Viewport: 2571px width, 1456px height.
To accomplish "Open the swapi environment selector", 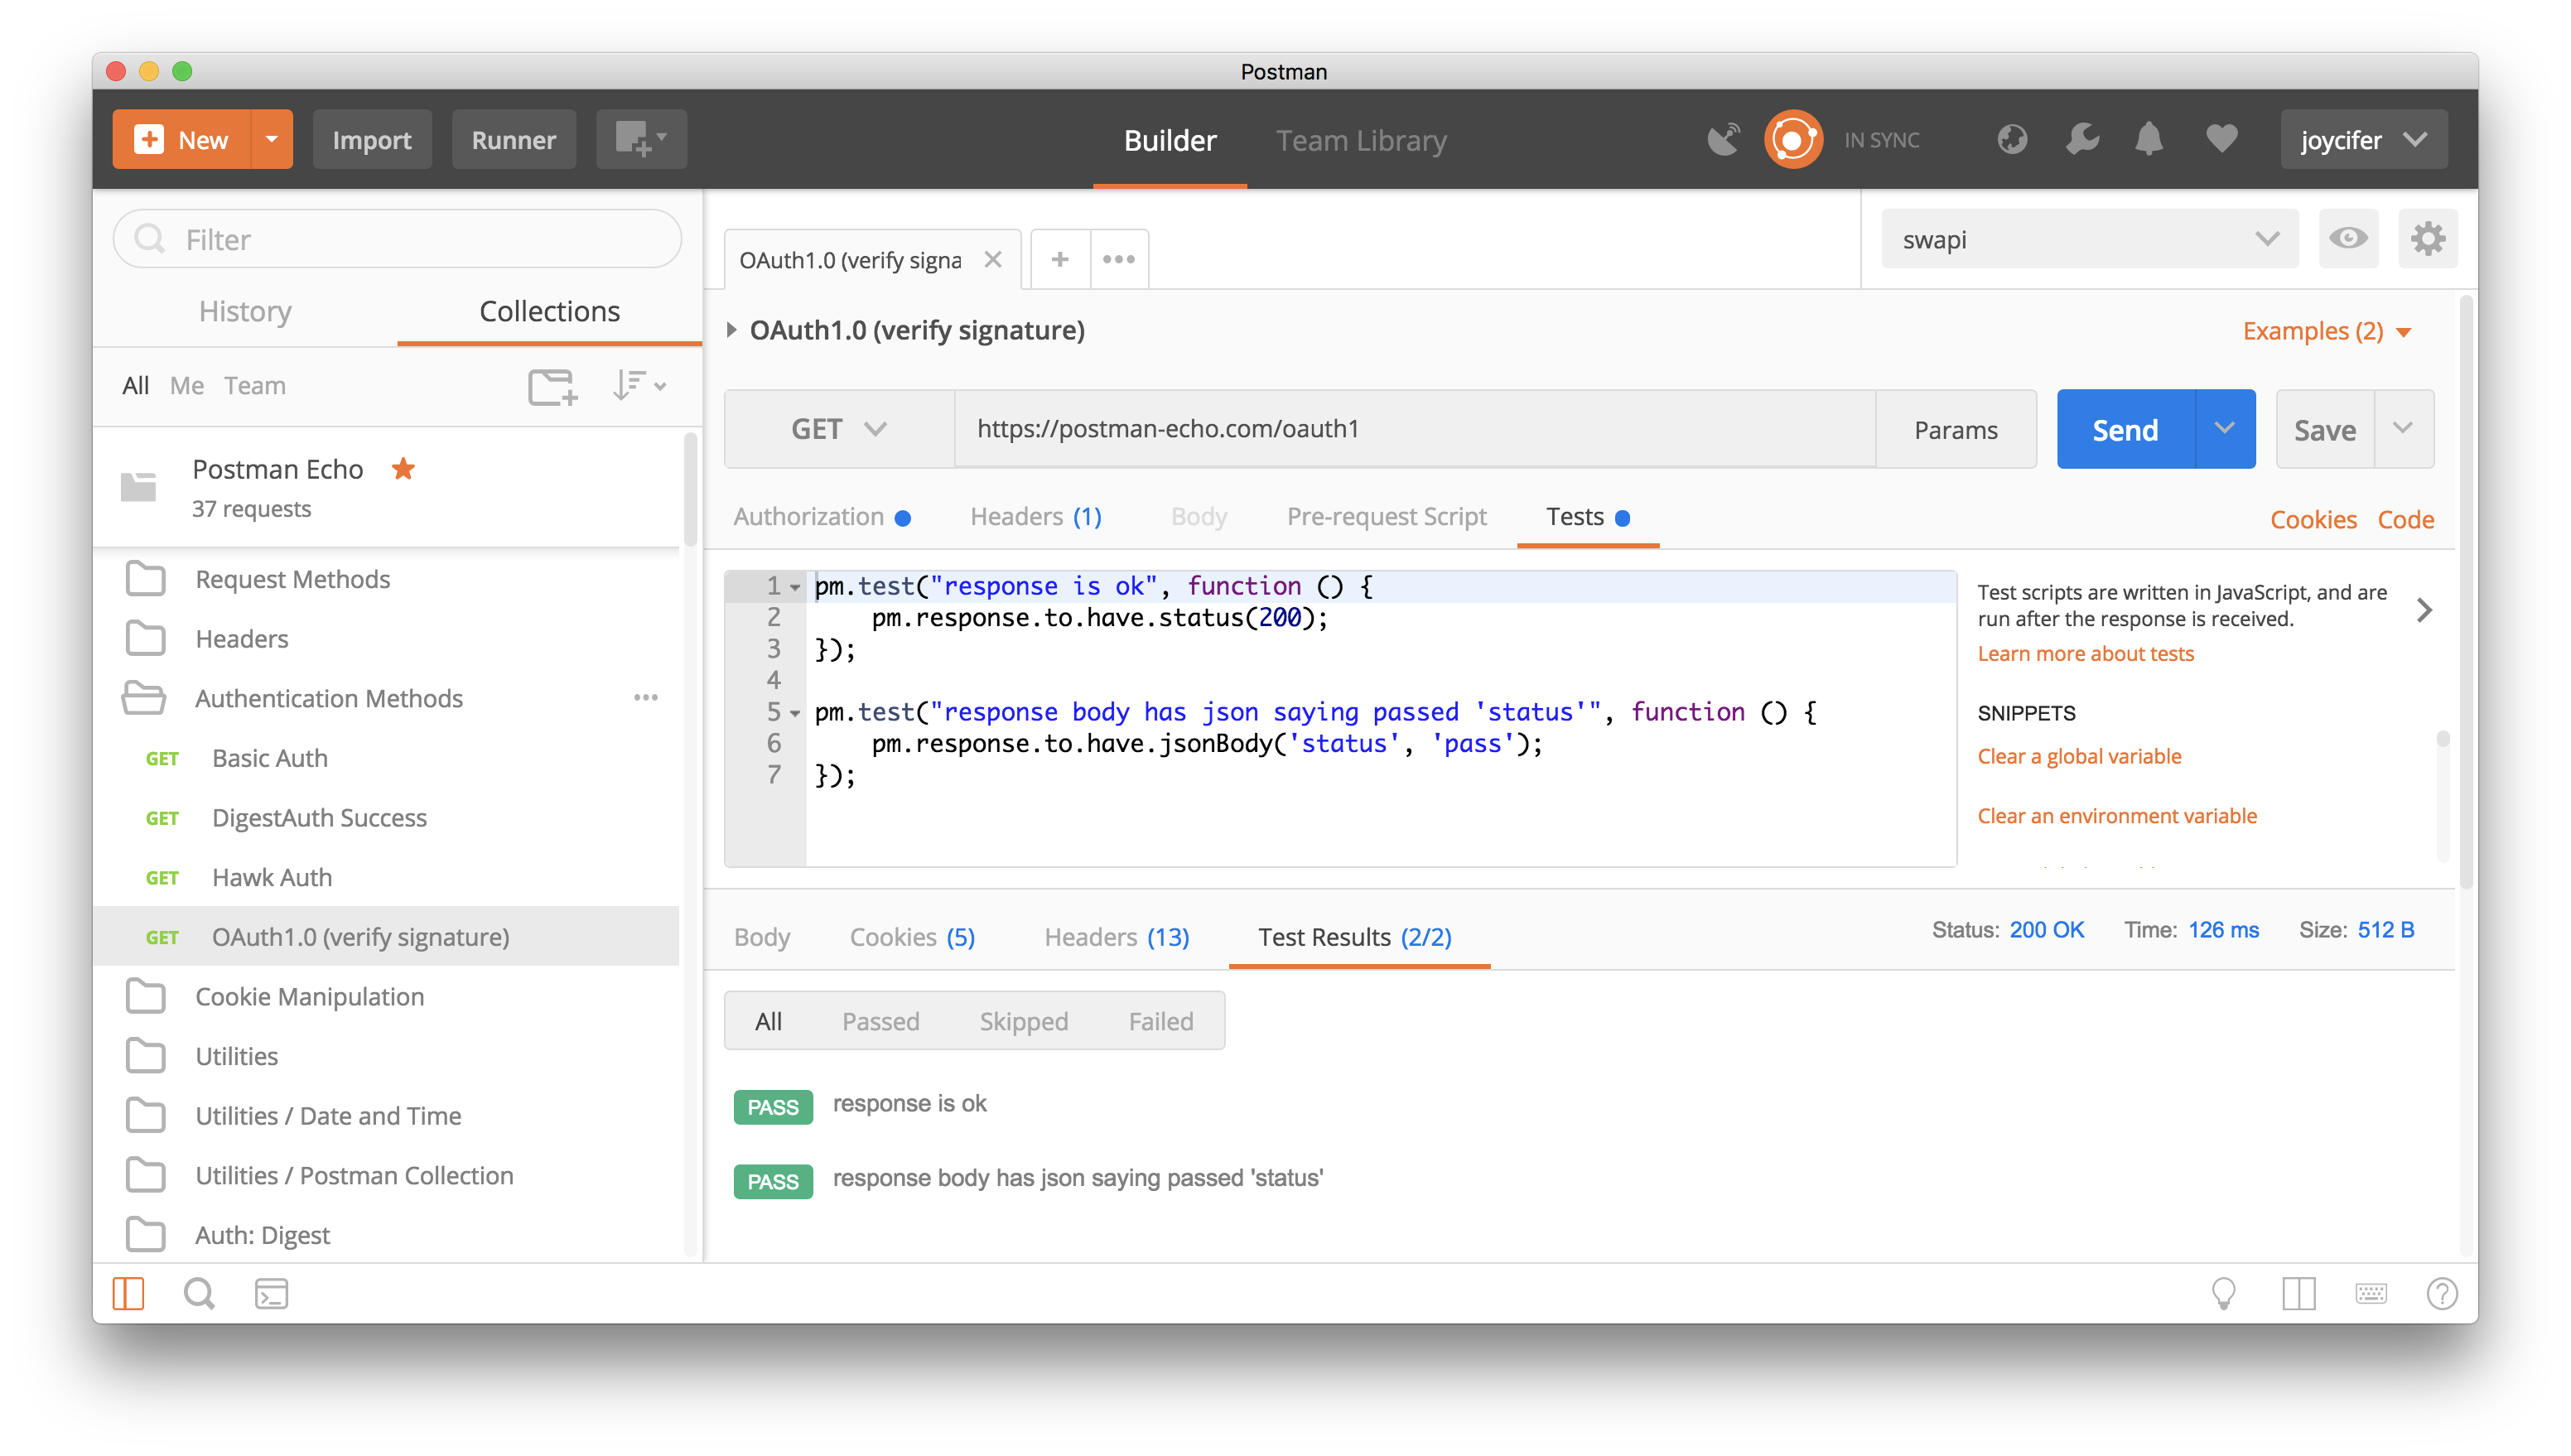I will [x=2088, y=238].
